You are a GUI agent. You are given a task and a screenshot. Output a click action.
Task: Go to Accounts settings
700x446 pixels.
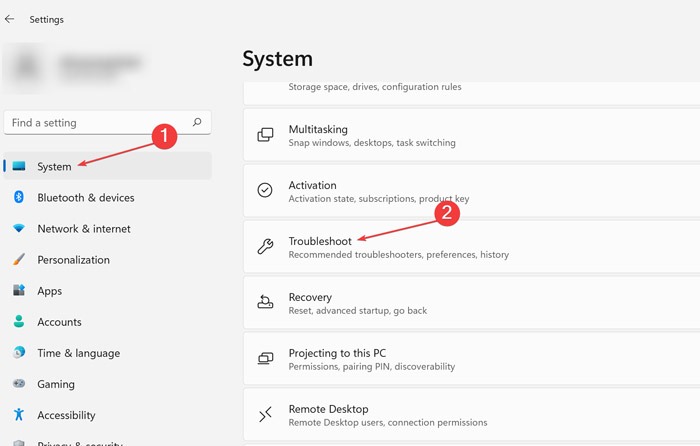[59, 322]
